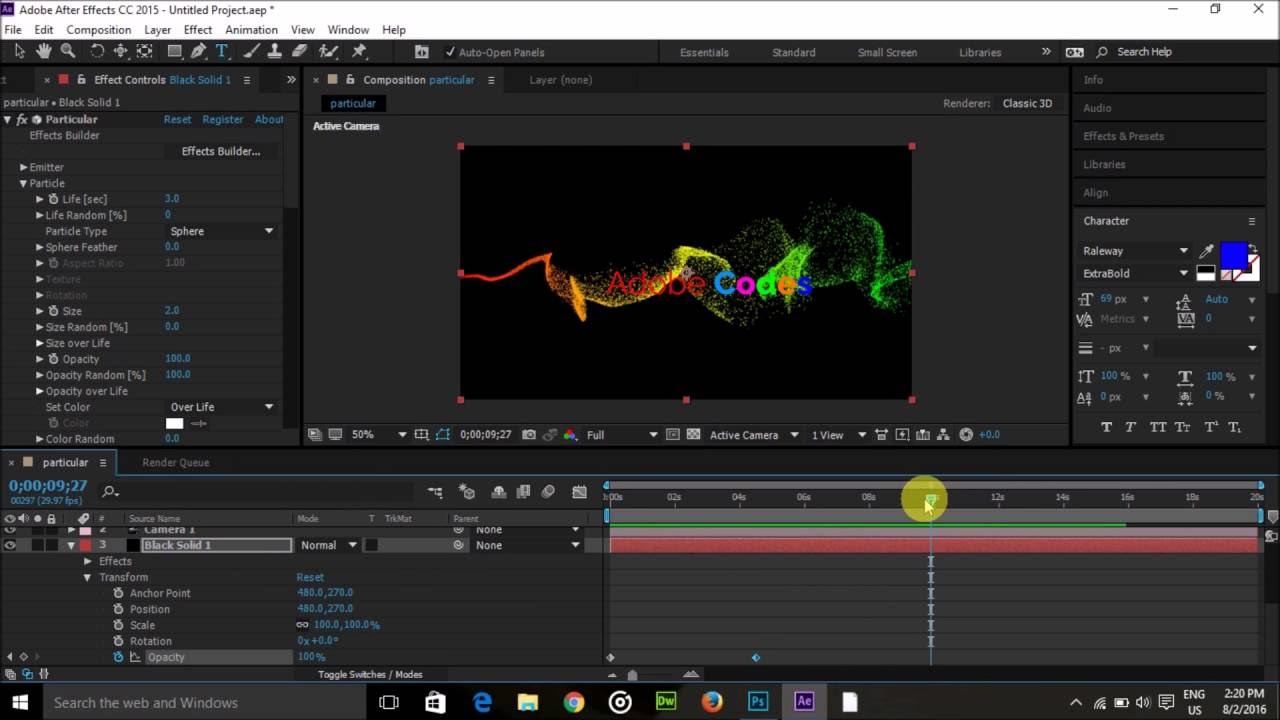Open the 50% magnification dropdown
The height and width of the screenshot is (720, 1280).
378,435
